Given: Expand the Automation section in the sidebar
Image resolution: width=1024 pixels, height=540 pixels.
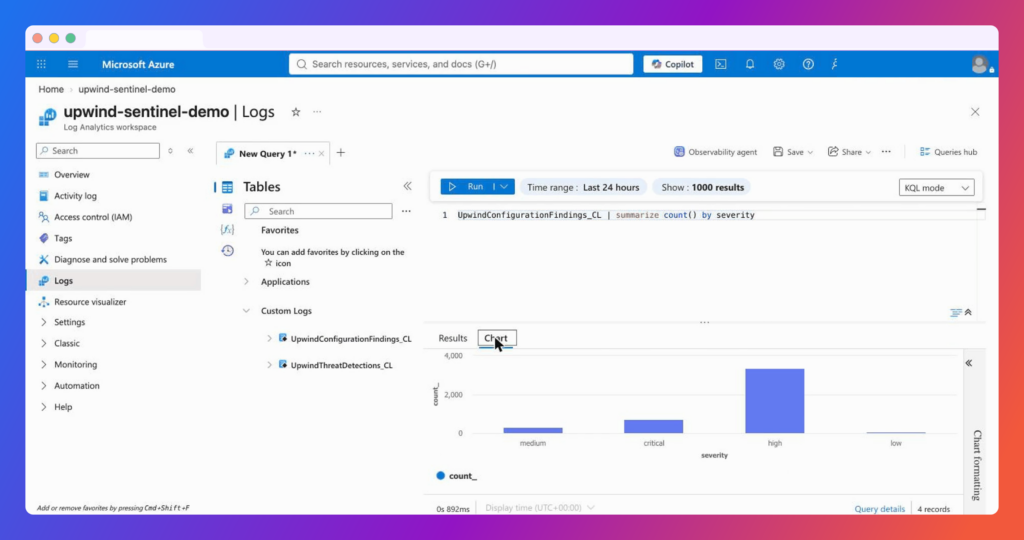Looking at the screenshot, I should pos(44,386).
